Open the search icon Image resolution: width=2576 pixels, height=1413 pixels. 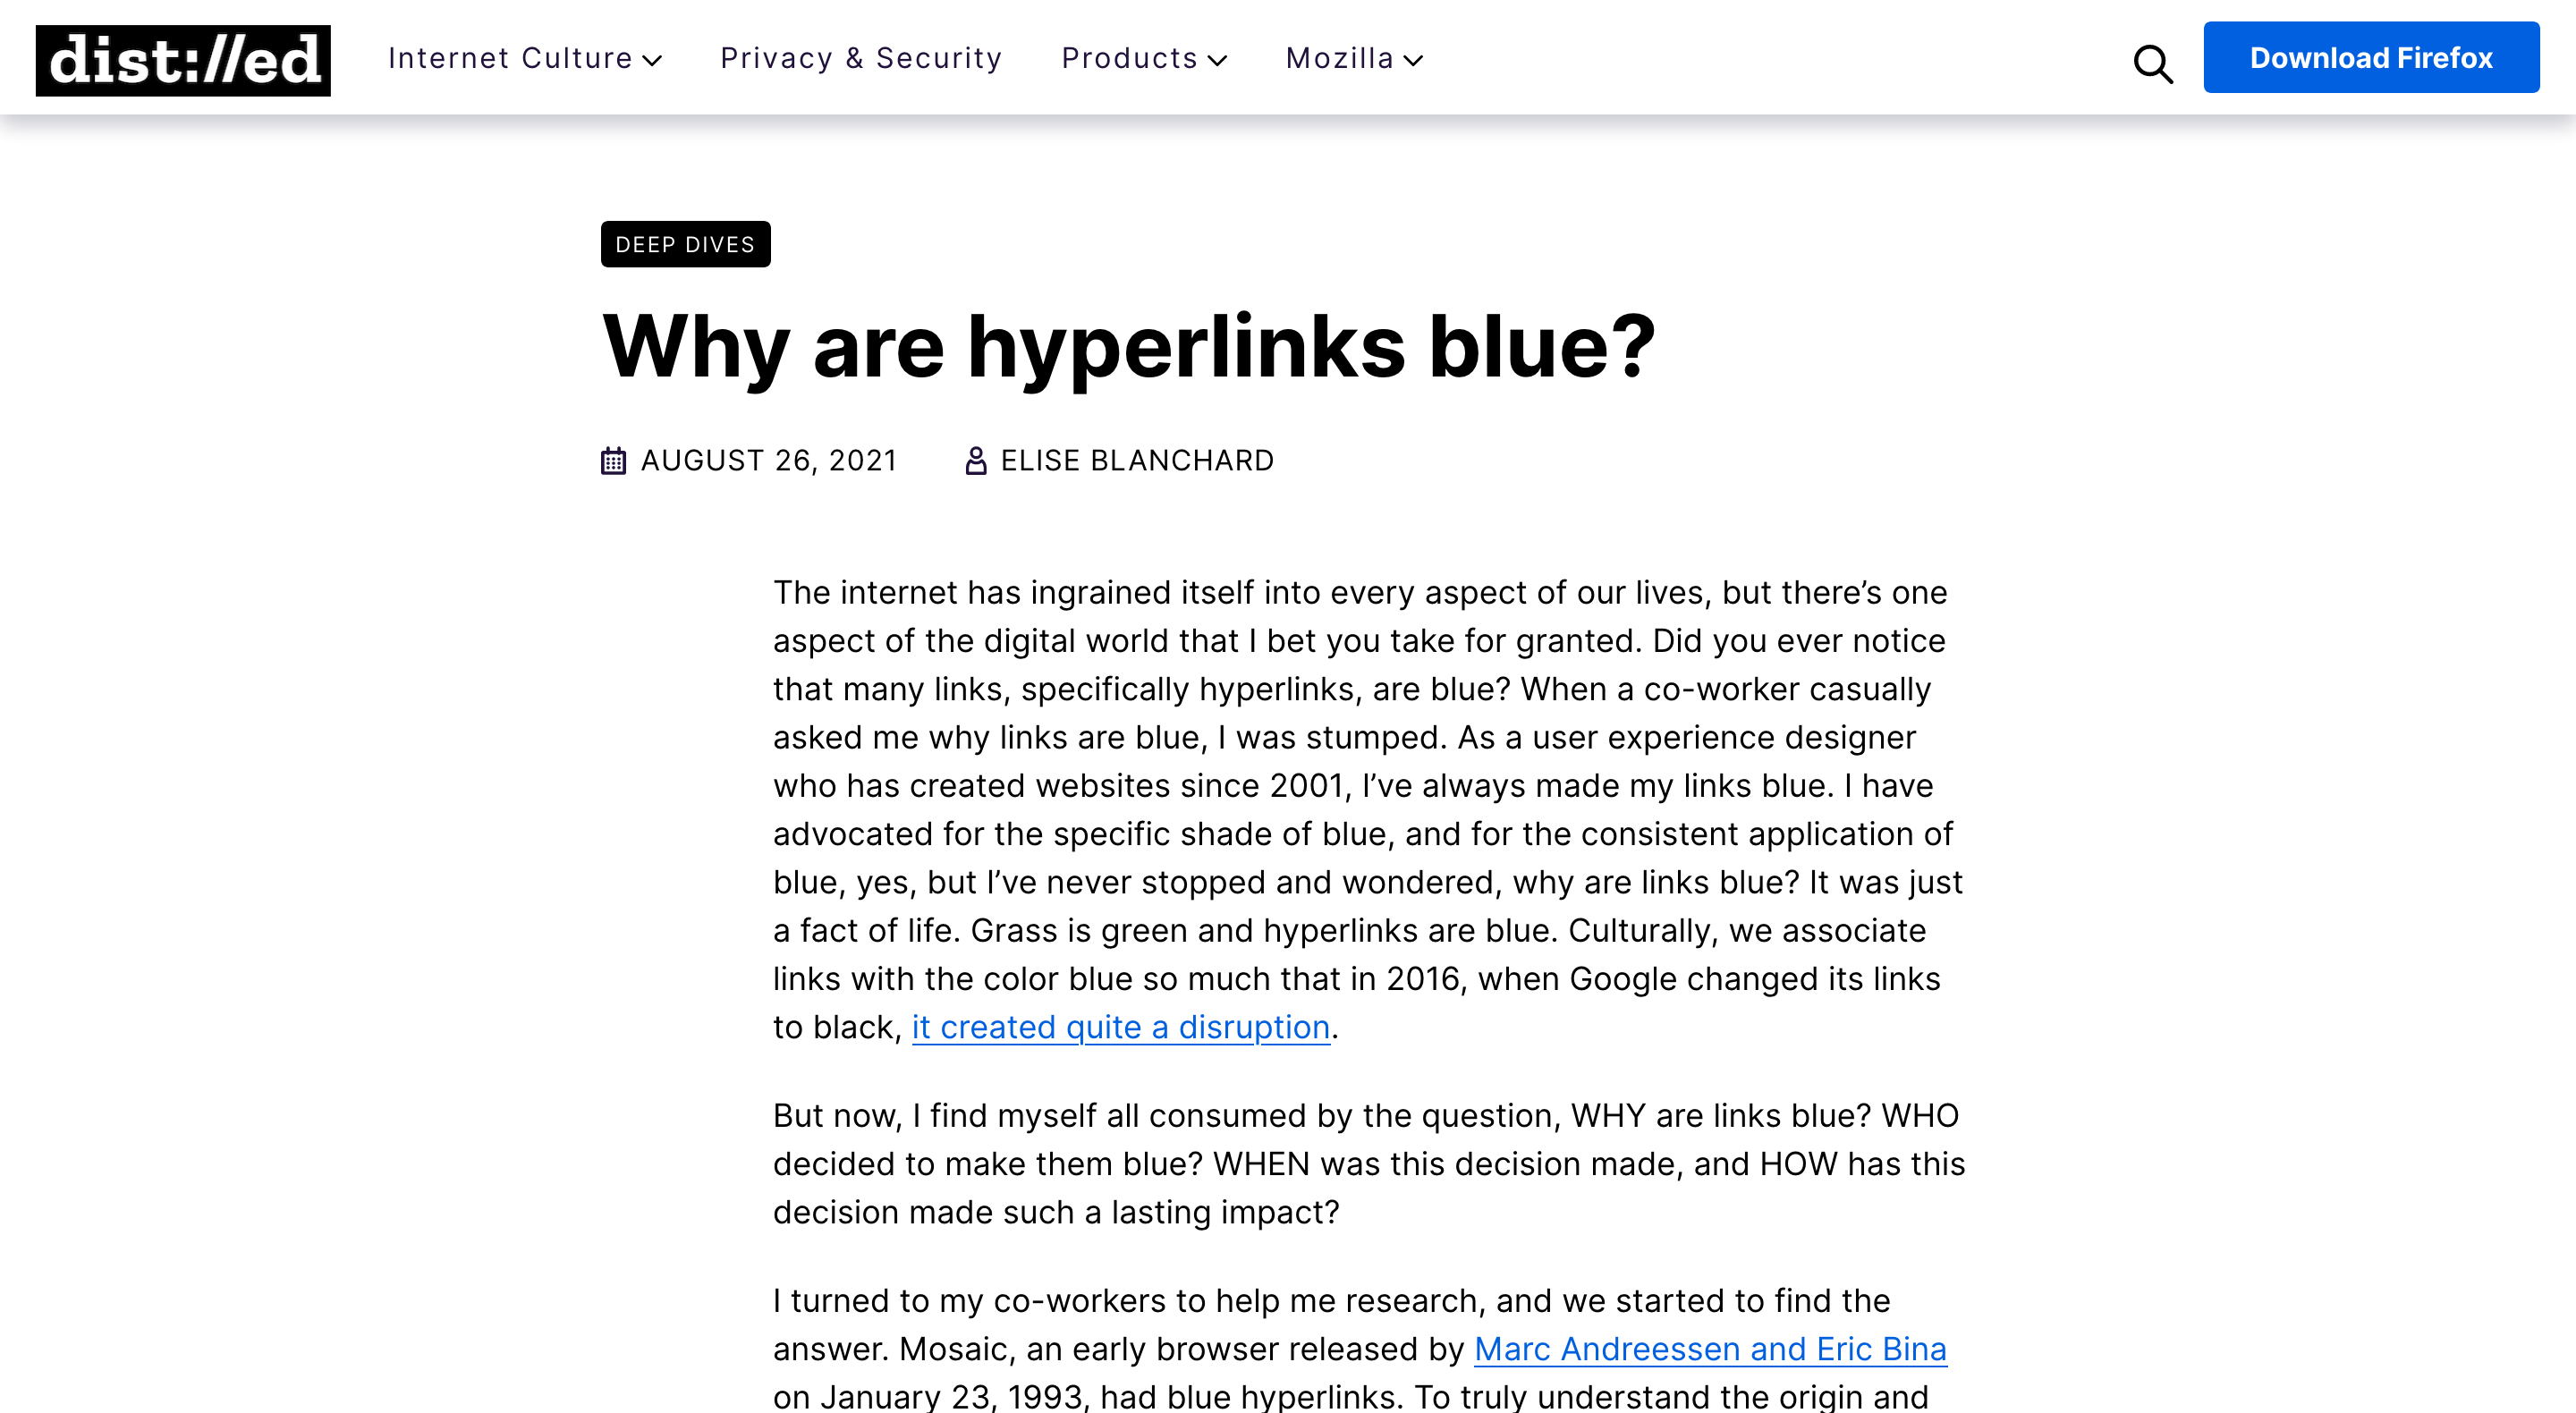(x=2157, y=61)
